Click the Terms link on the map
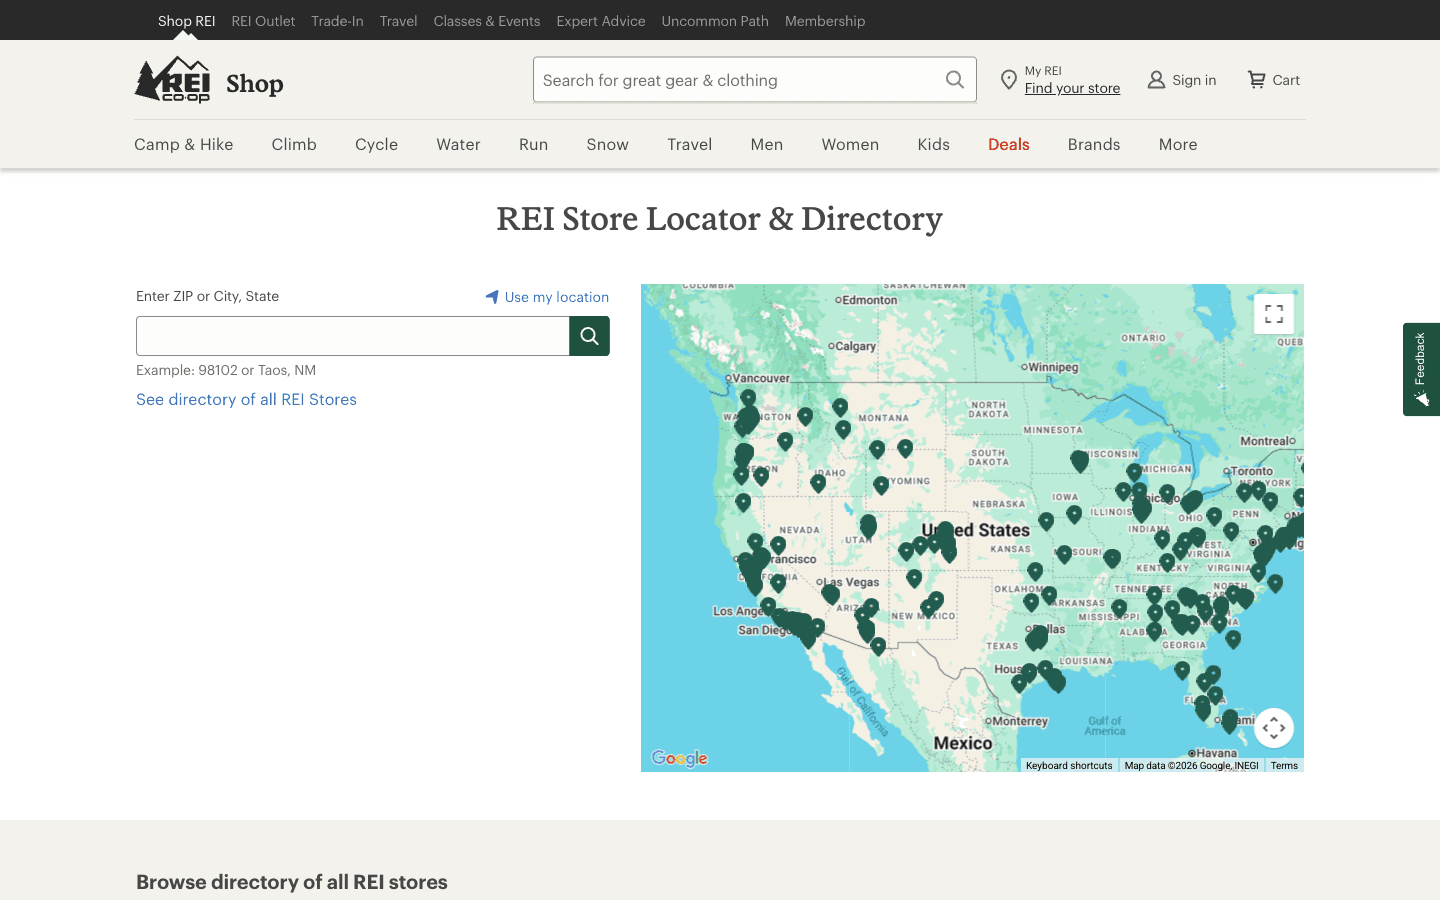This screenshot has height=900, width=1440. pos(1283,765)
